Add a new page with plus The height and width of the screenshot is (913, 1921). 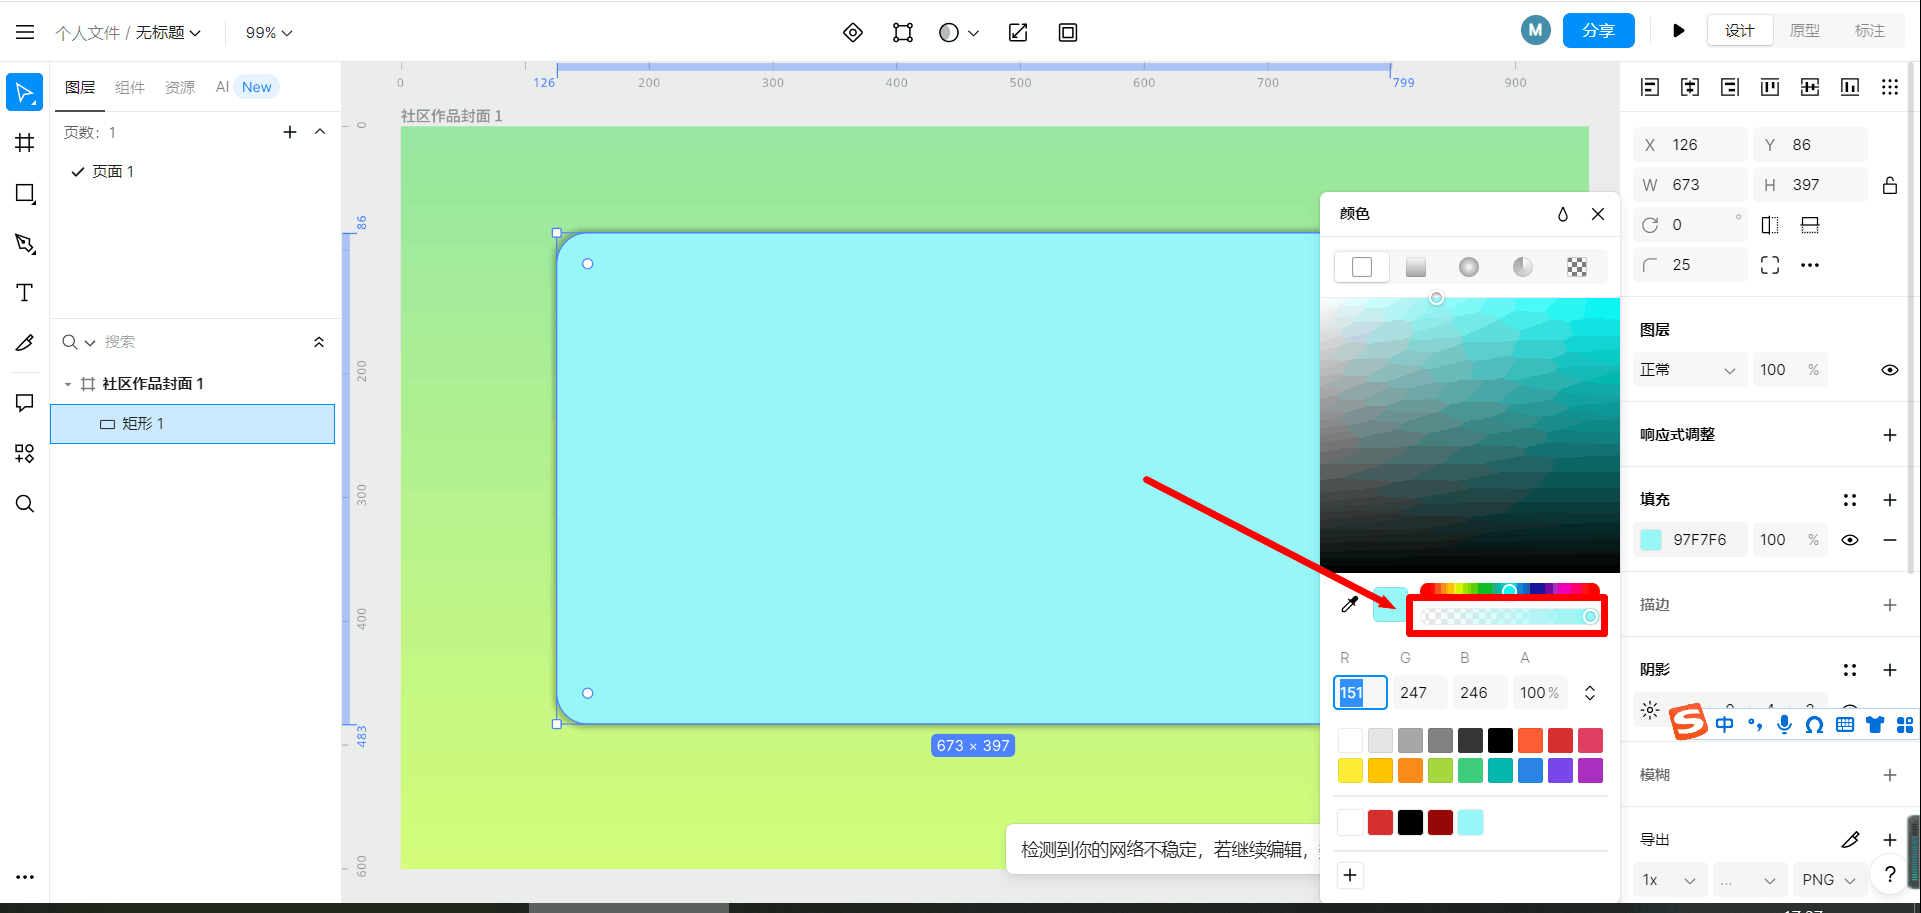click(x=290, y=132)
